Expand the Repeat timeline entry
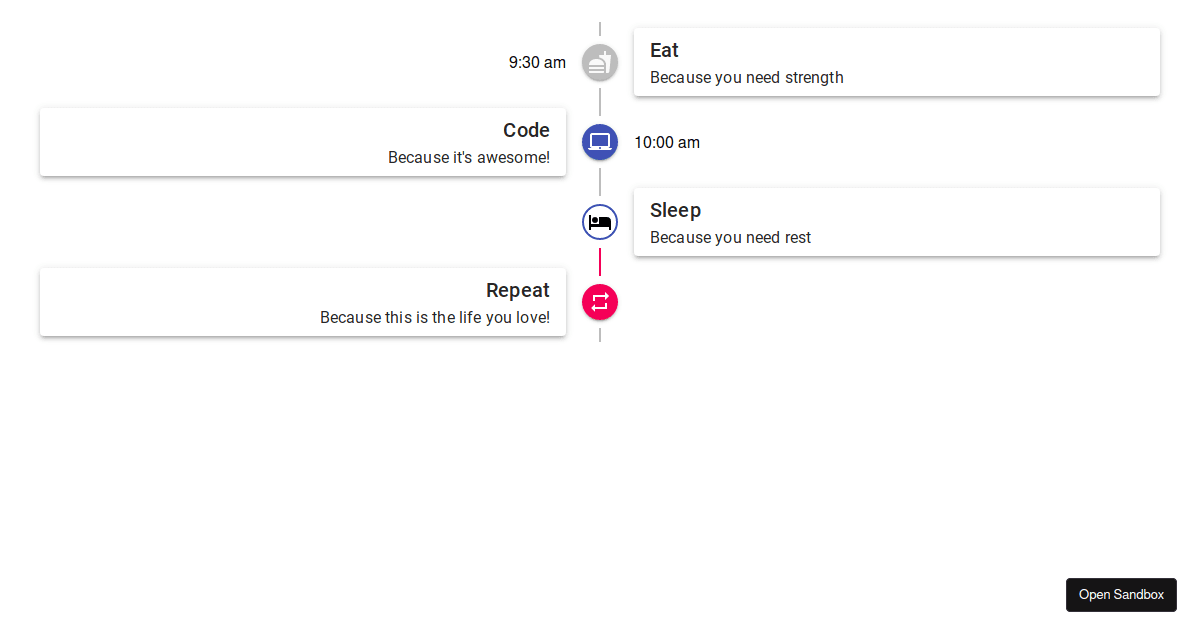Screen dimensions: 1200x630 click(x=302, y=301)
